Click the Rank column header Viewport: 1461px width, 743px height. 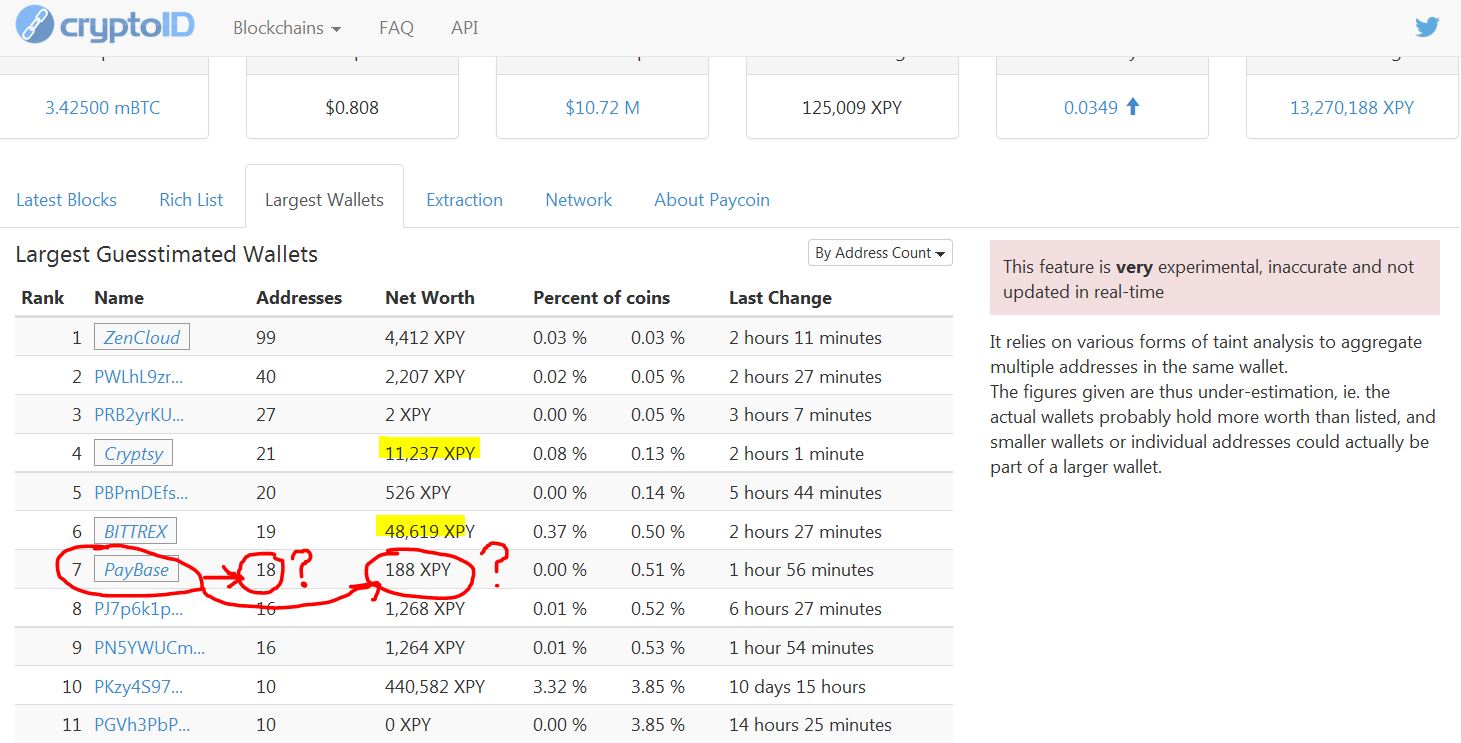pyautogui.click(x=42, y=297)
